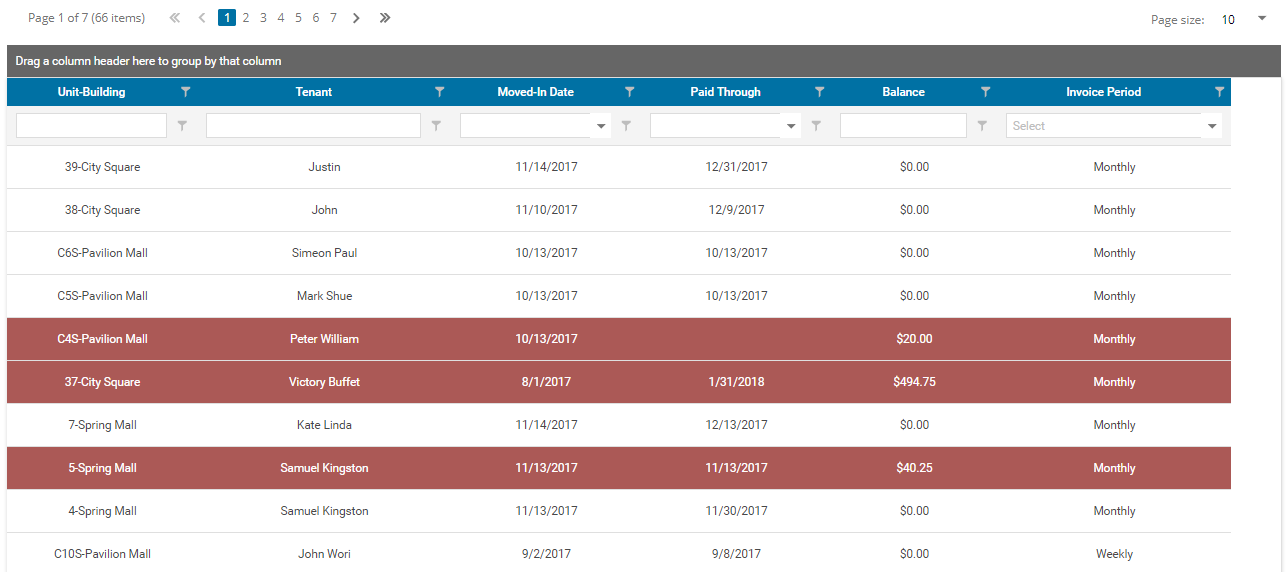The image size is (1288, 572).
Task: Select the C10S-Pavilion Mall cell
Action: 102,554
